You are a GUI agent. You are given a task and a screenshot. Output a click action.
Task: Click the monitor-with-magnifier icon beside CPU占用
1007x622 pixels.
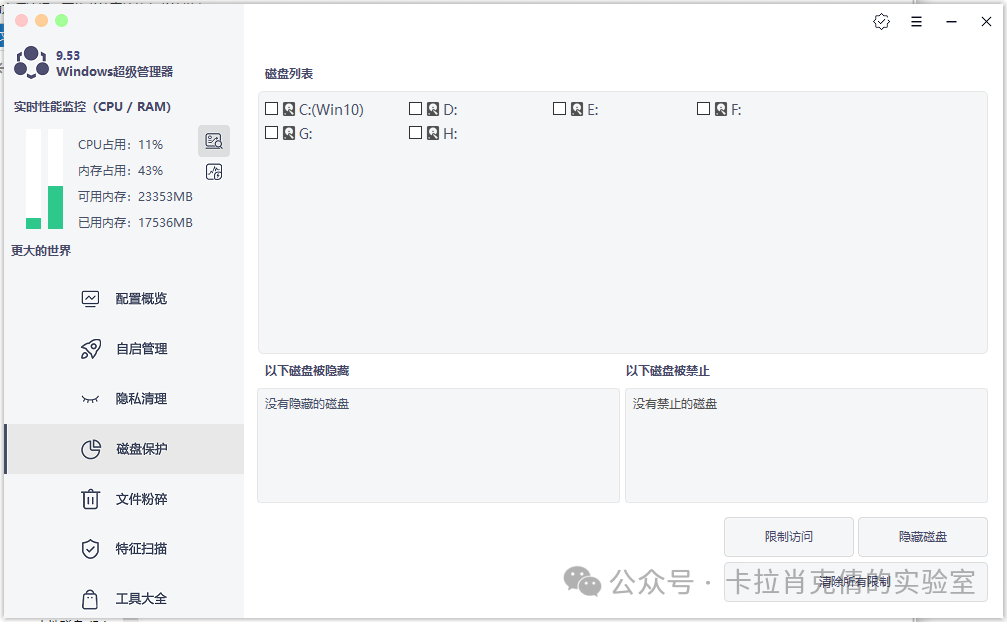(214, 141)
